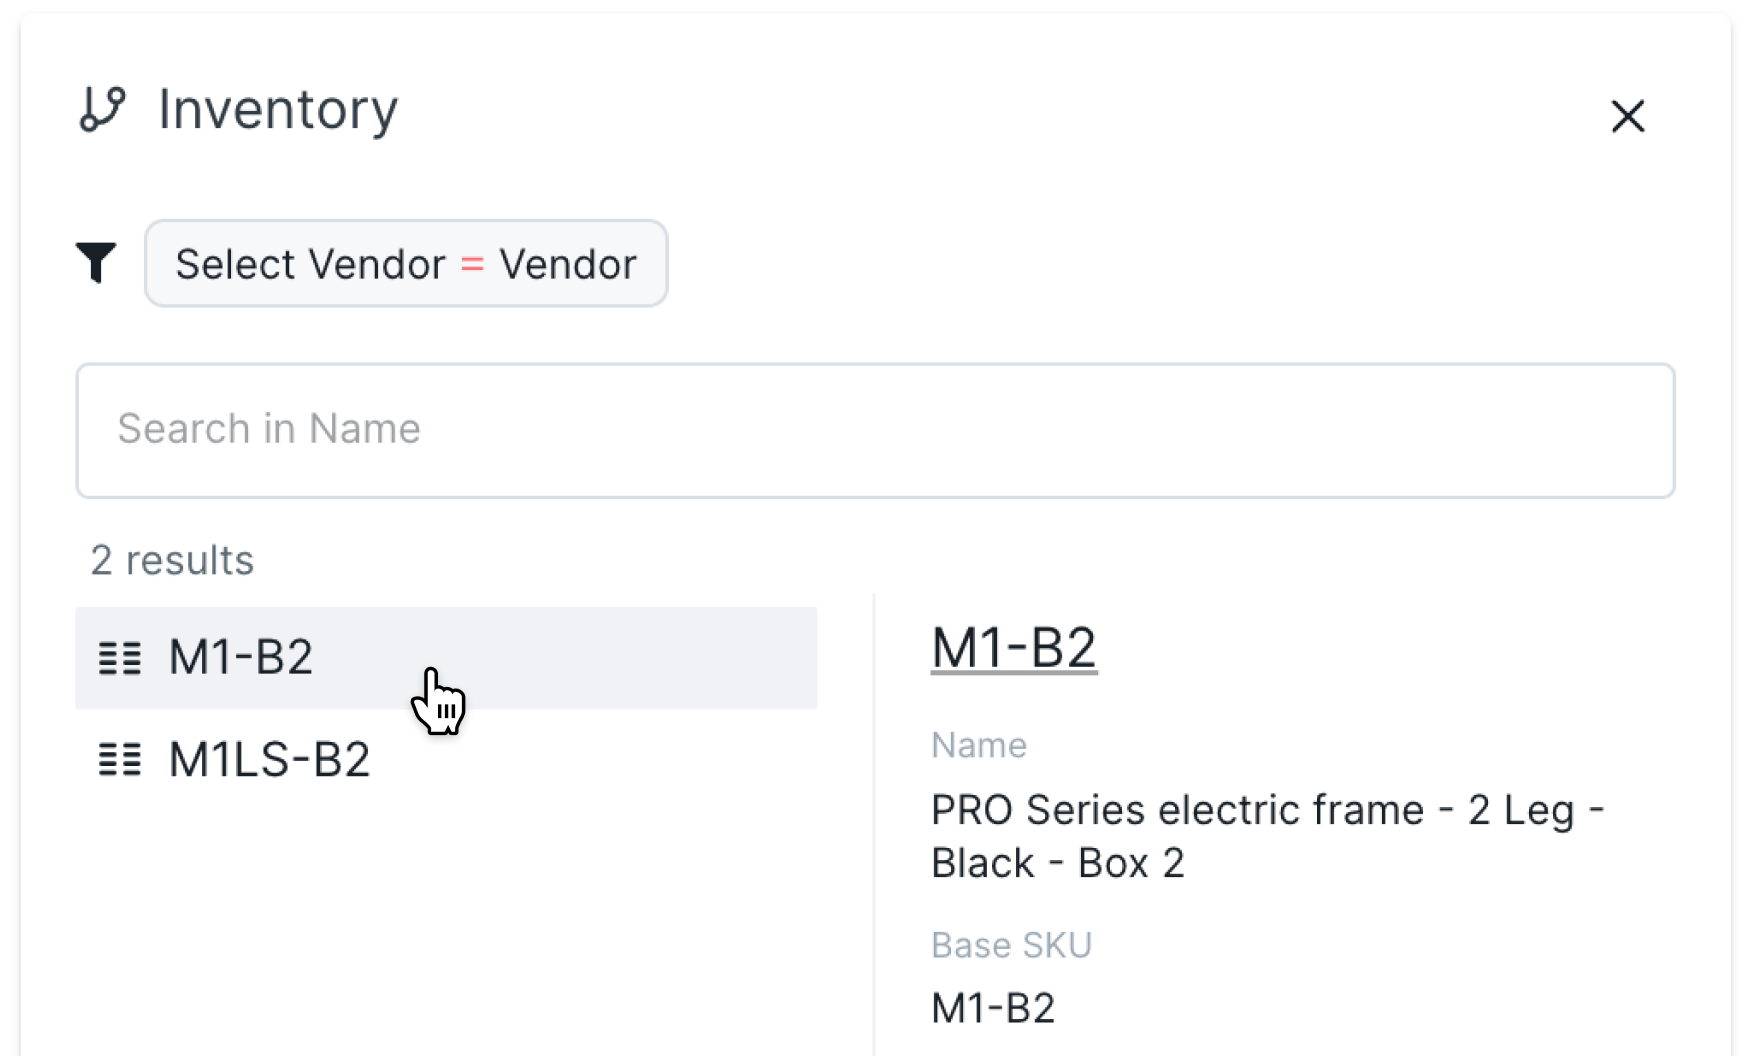The height and width of the screenshot is (1056, 1762).
Task: Click the Vendor value in filter chip
Action: 567,265
